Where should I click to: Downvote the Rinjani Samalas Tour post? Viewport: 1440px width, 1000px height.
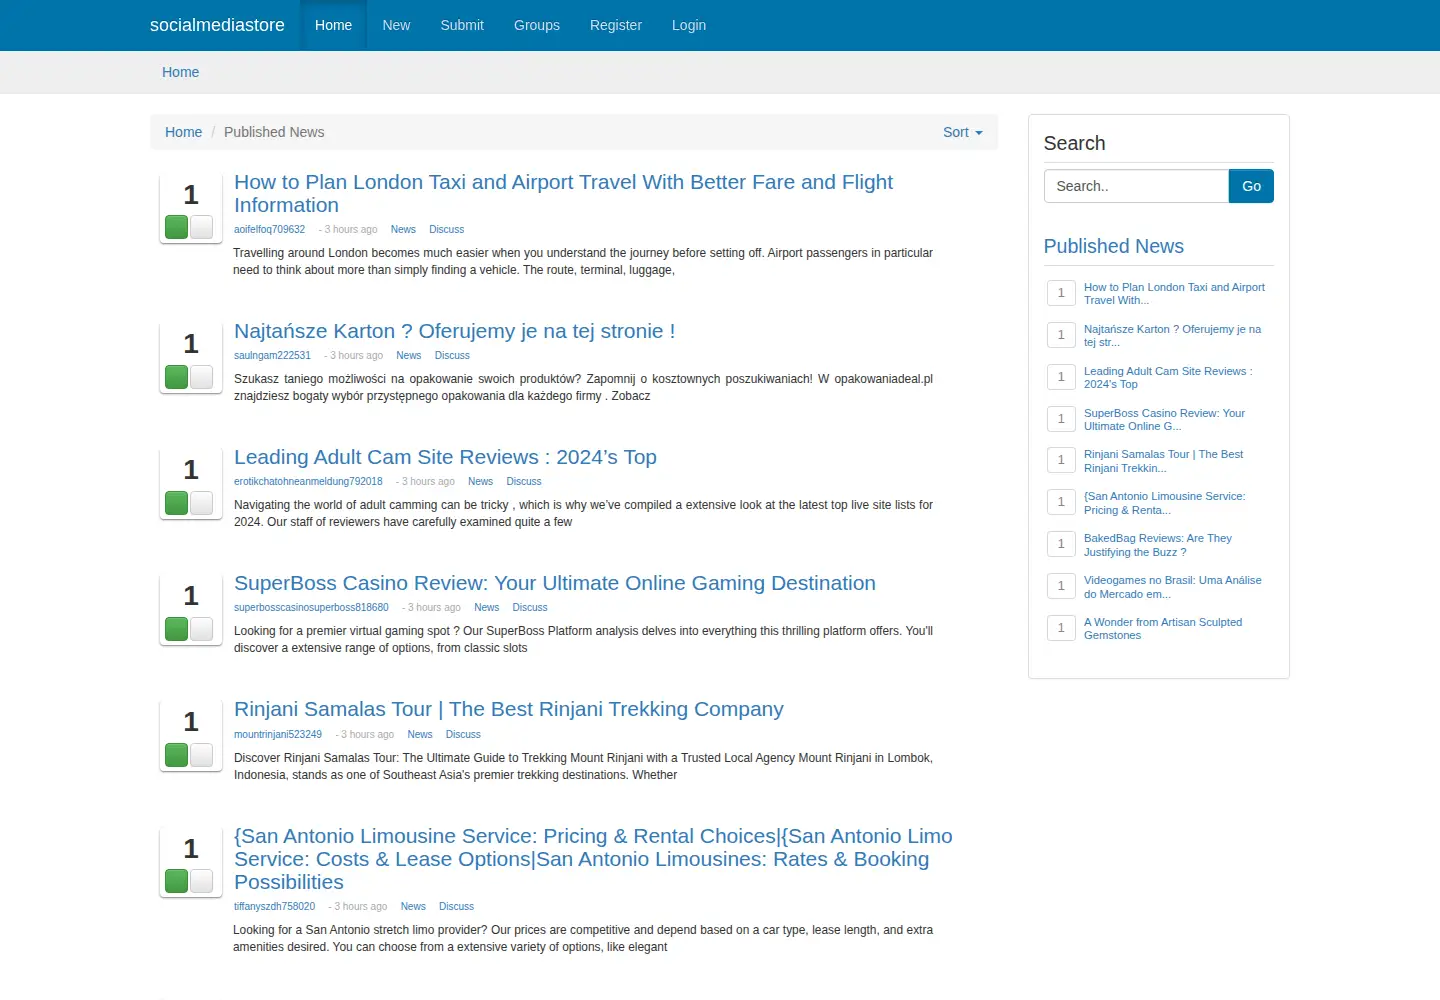click(202, 755)
